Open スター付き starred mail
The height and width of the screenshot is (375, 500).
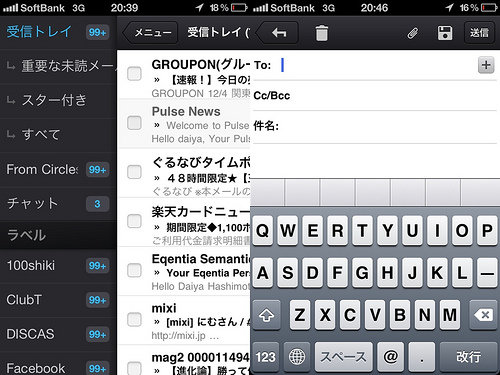[58, 100]
